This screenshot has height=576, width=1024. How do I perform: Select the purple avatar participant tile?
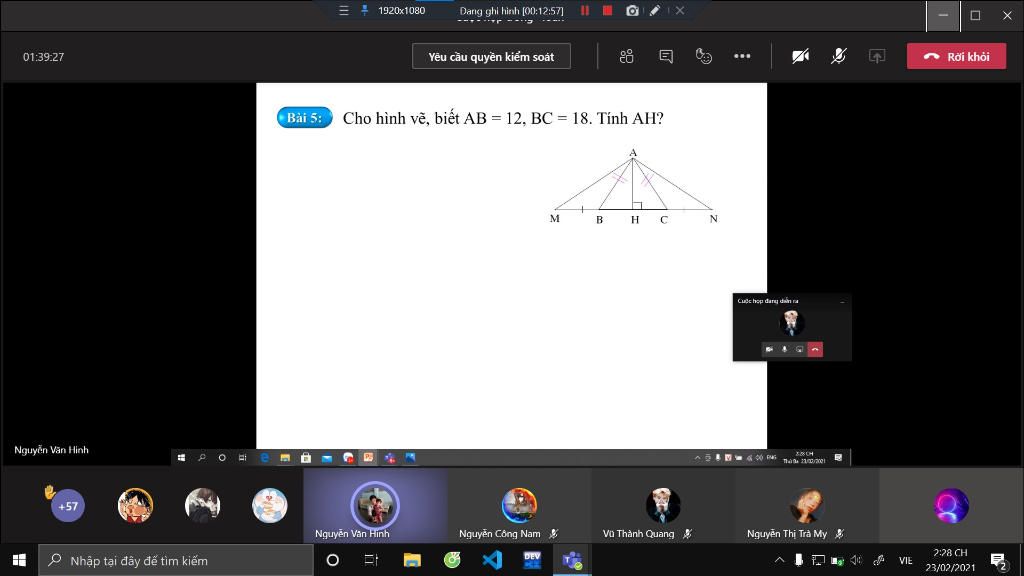click(x=951, y=505)
